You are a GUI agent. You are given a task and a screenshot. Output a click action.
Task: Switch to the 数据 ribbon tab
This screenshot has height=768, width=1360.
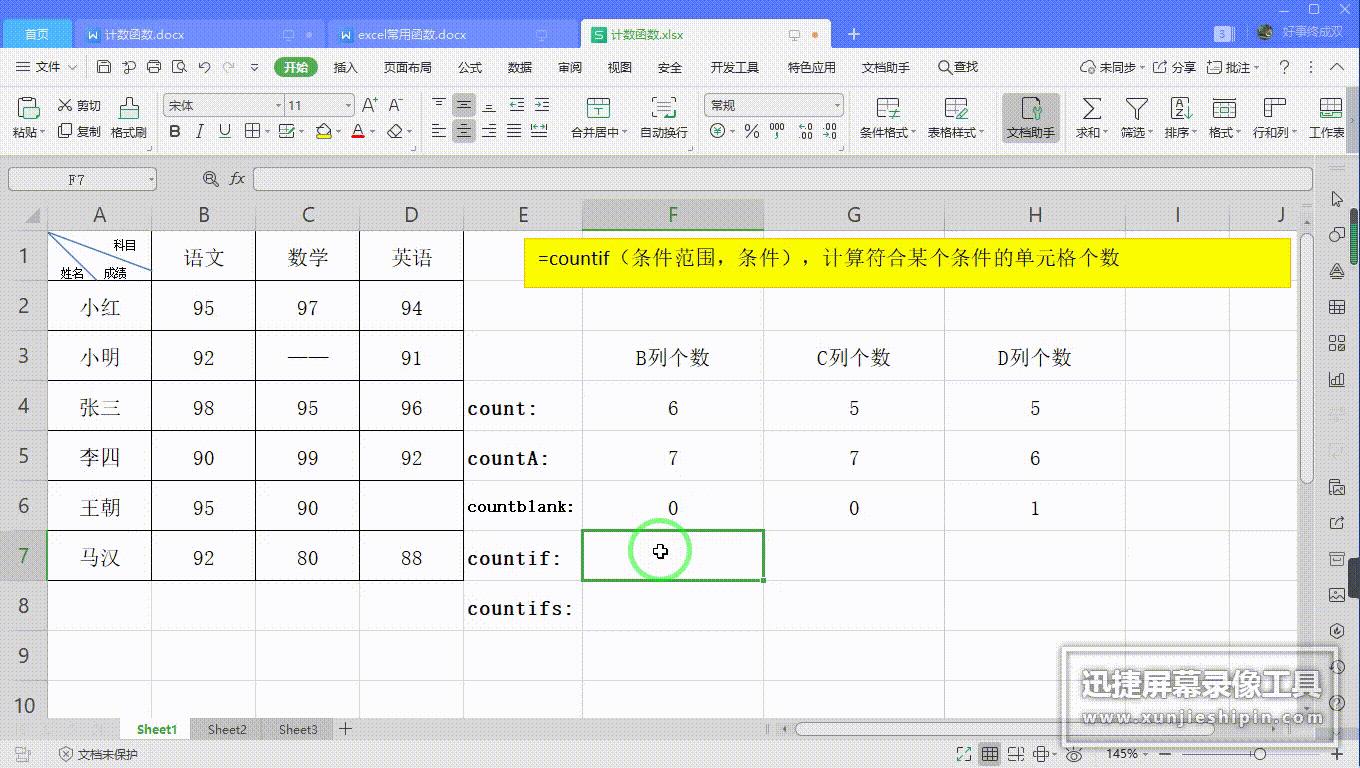click(520, 67)
